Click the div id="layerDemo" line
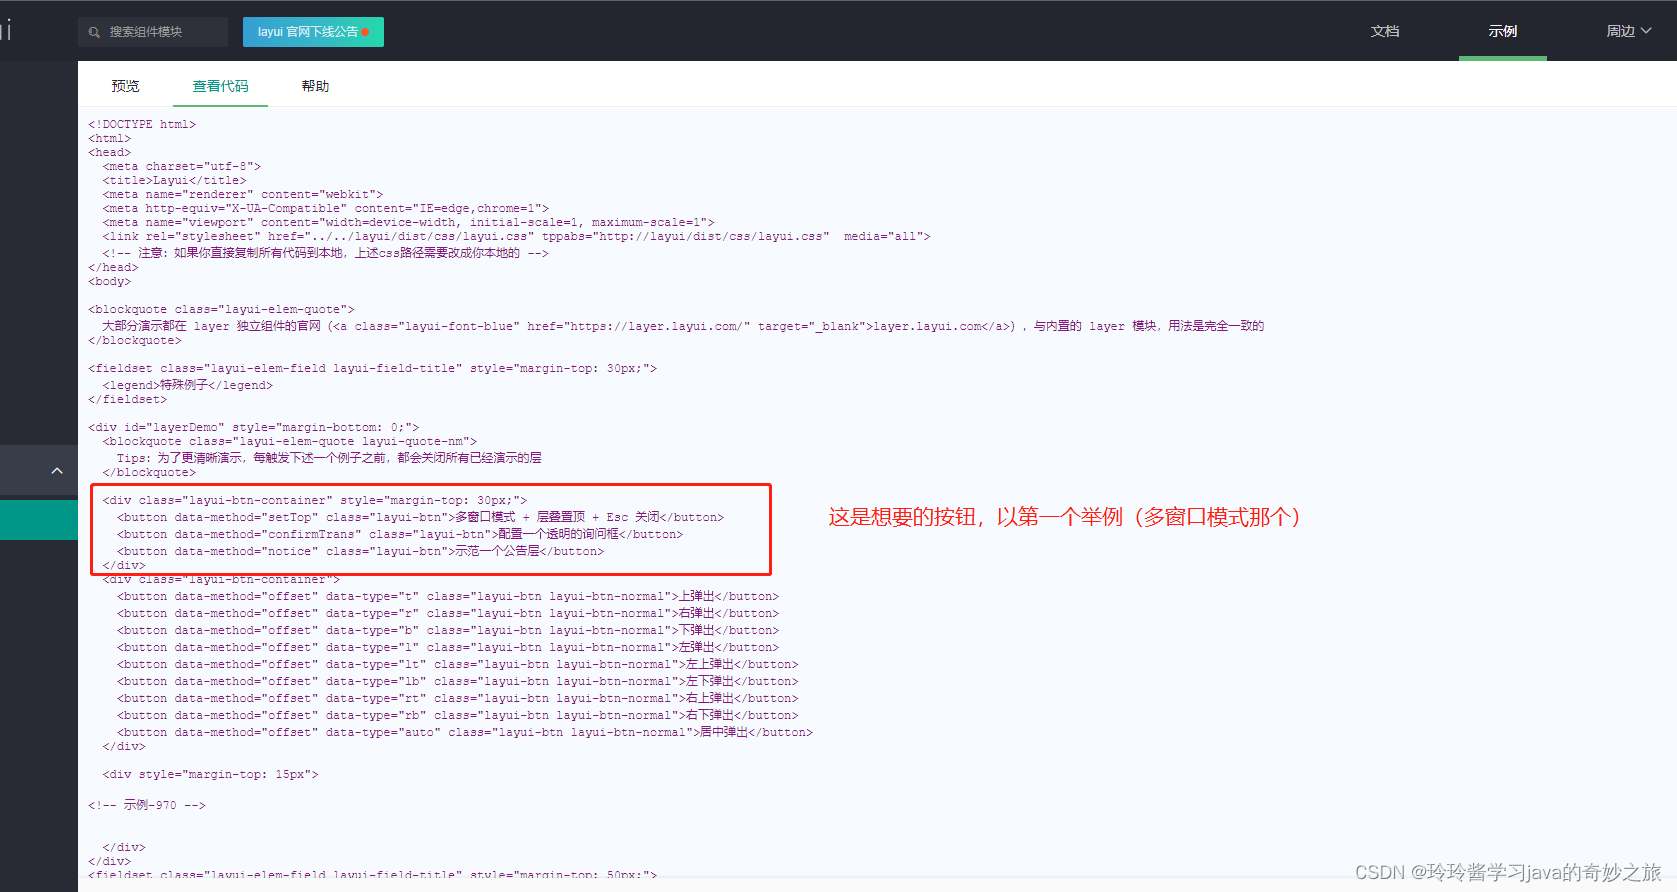Viewport: 1677px width, 892px height. tap(254, 427)
